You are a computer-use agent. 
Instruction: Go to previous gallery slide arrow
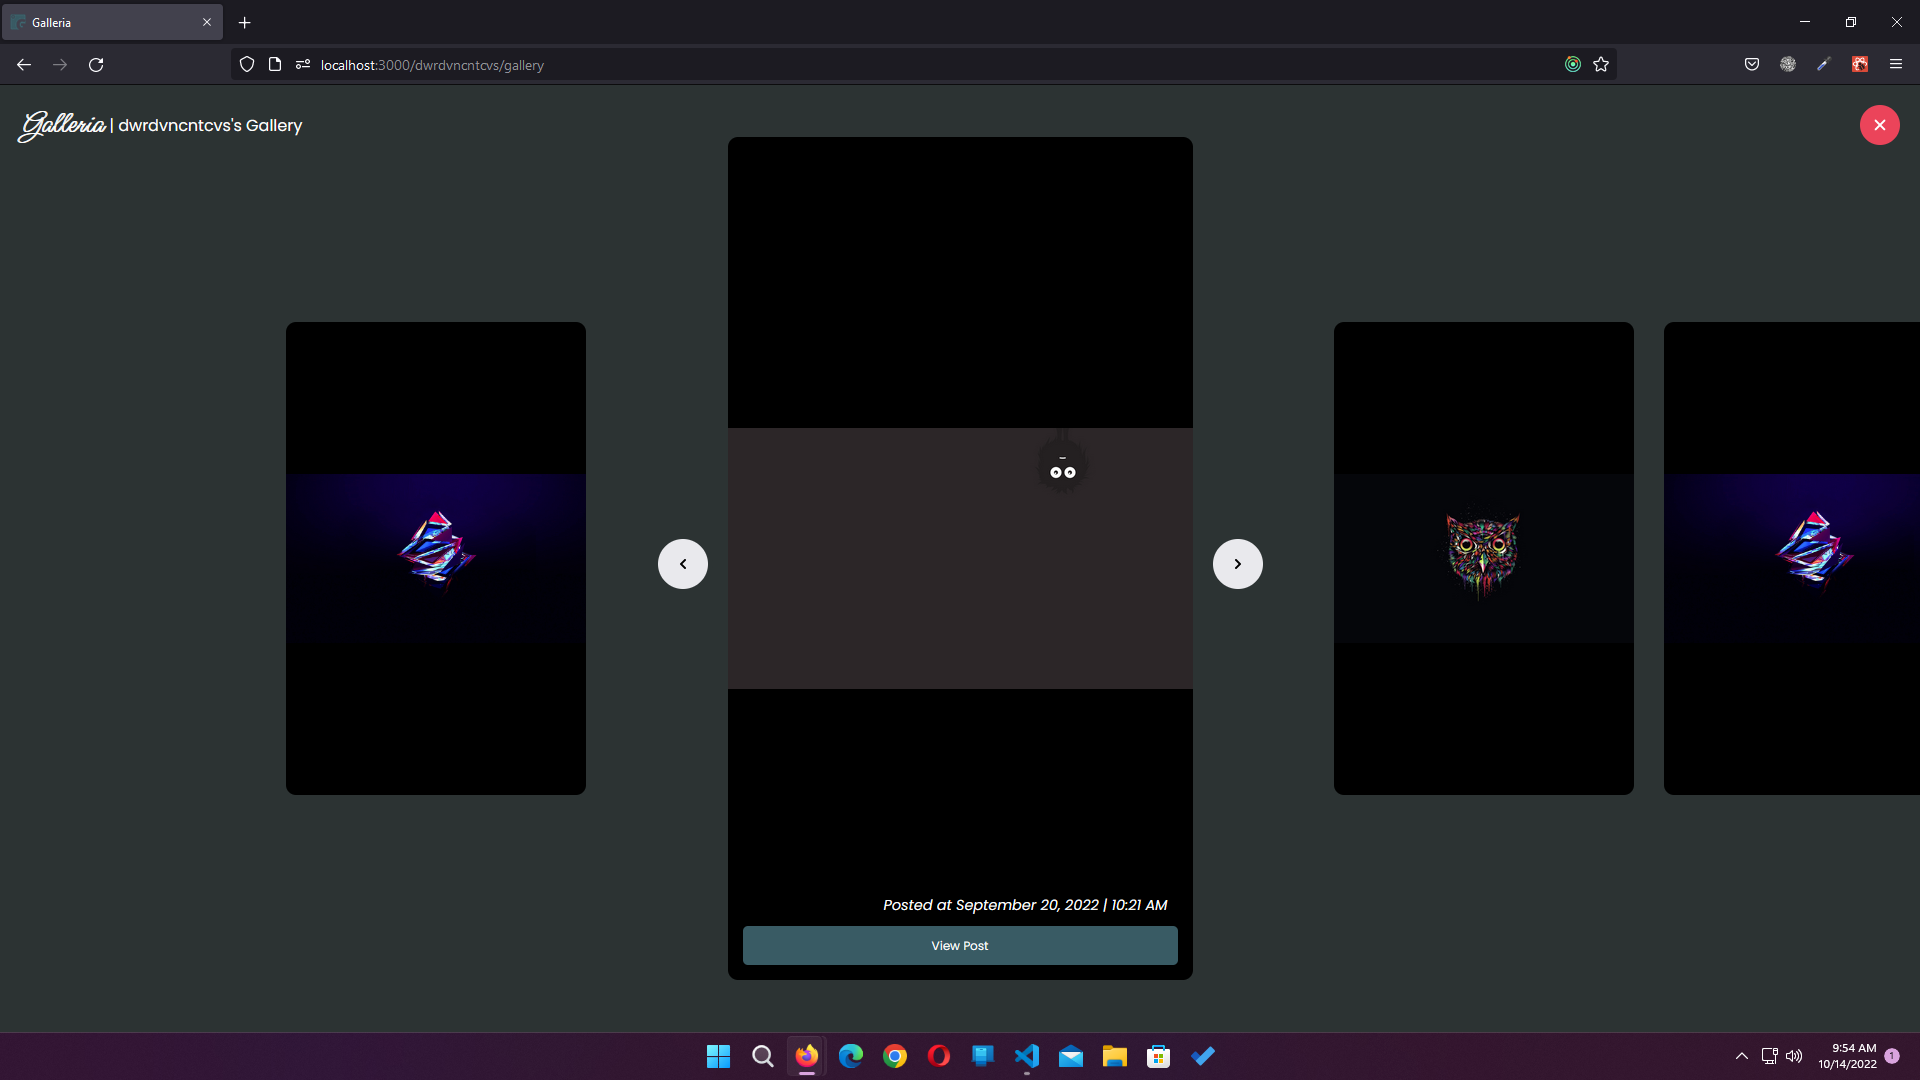coord(683,564)
